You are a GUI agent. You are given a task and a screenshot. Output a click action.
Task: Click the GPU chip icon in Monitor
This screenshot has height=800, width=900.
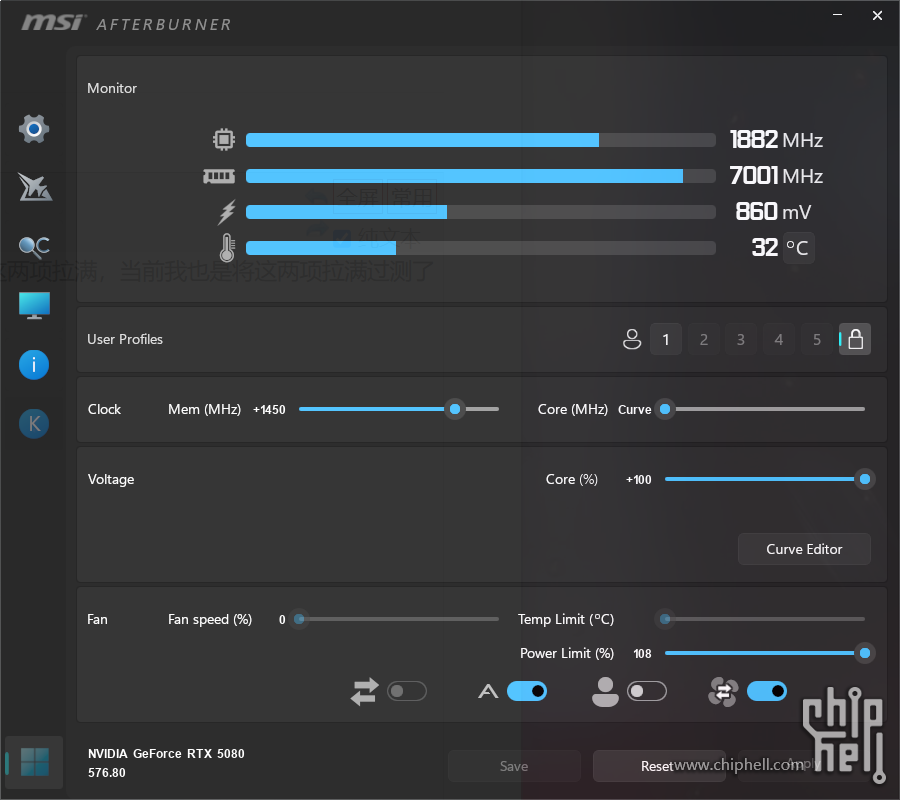pos(224,139)
